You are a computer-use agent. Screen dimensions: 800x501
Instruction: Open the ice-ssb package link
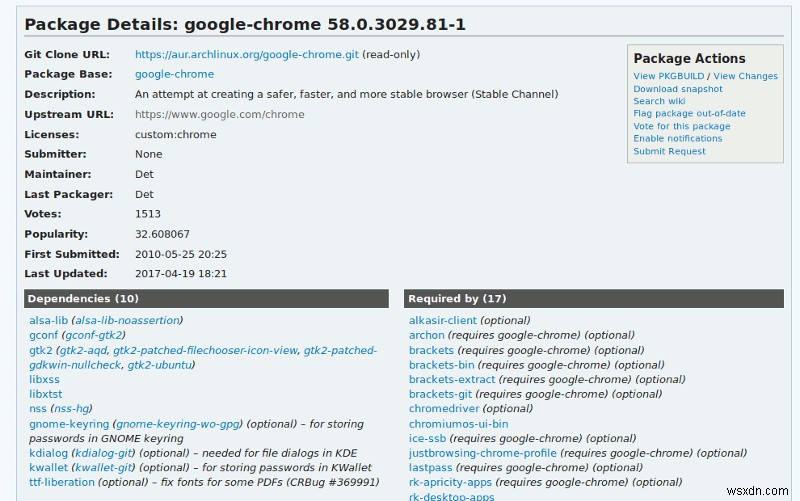click(427, 438)
